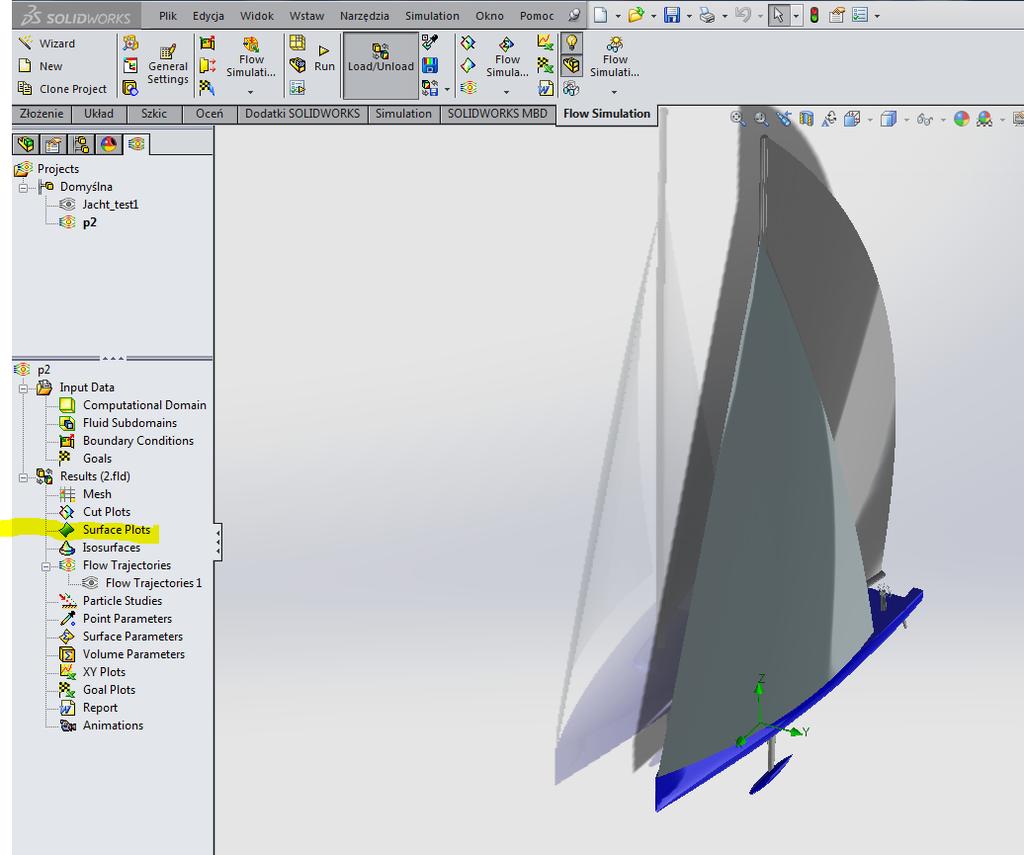The width and height of the screenshot is (1024, 855).
Task: Switch to the SOLIDWORKS MBD tab
Action: 498,114
